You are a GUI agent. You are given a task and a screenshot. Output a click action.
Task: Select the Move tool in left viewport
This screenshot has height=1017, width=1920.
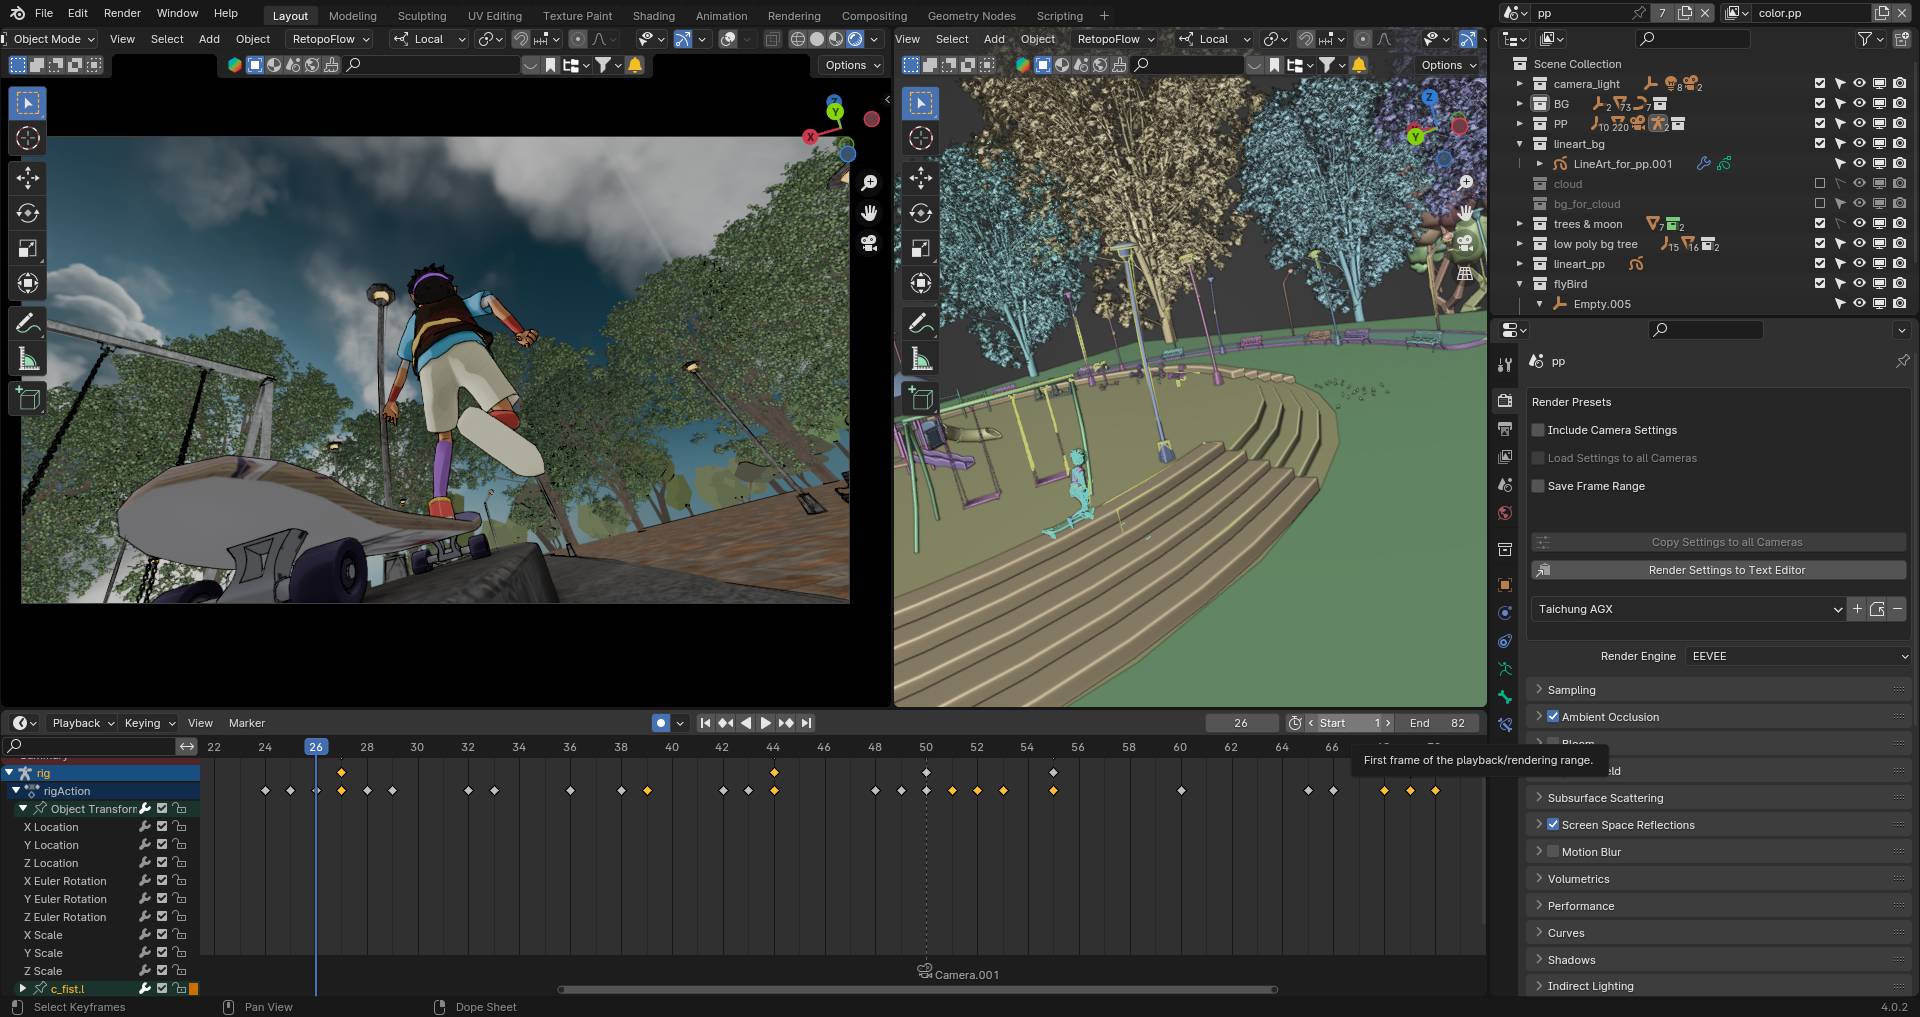tap(28, 178)
